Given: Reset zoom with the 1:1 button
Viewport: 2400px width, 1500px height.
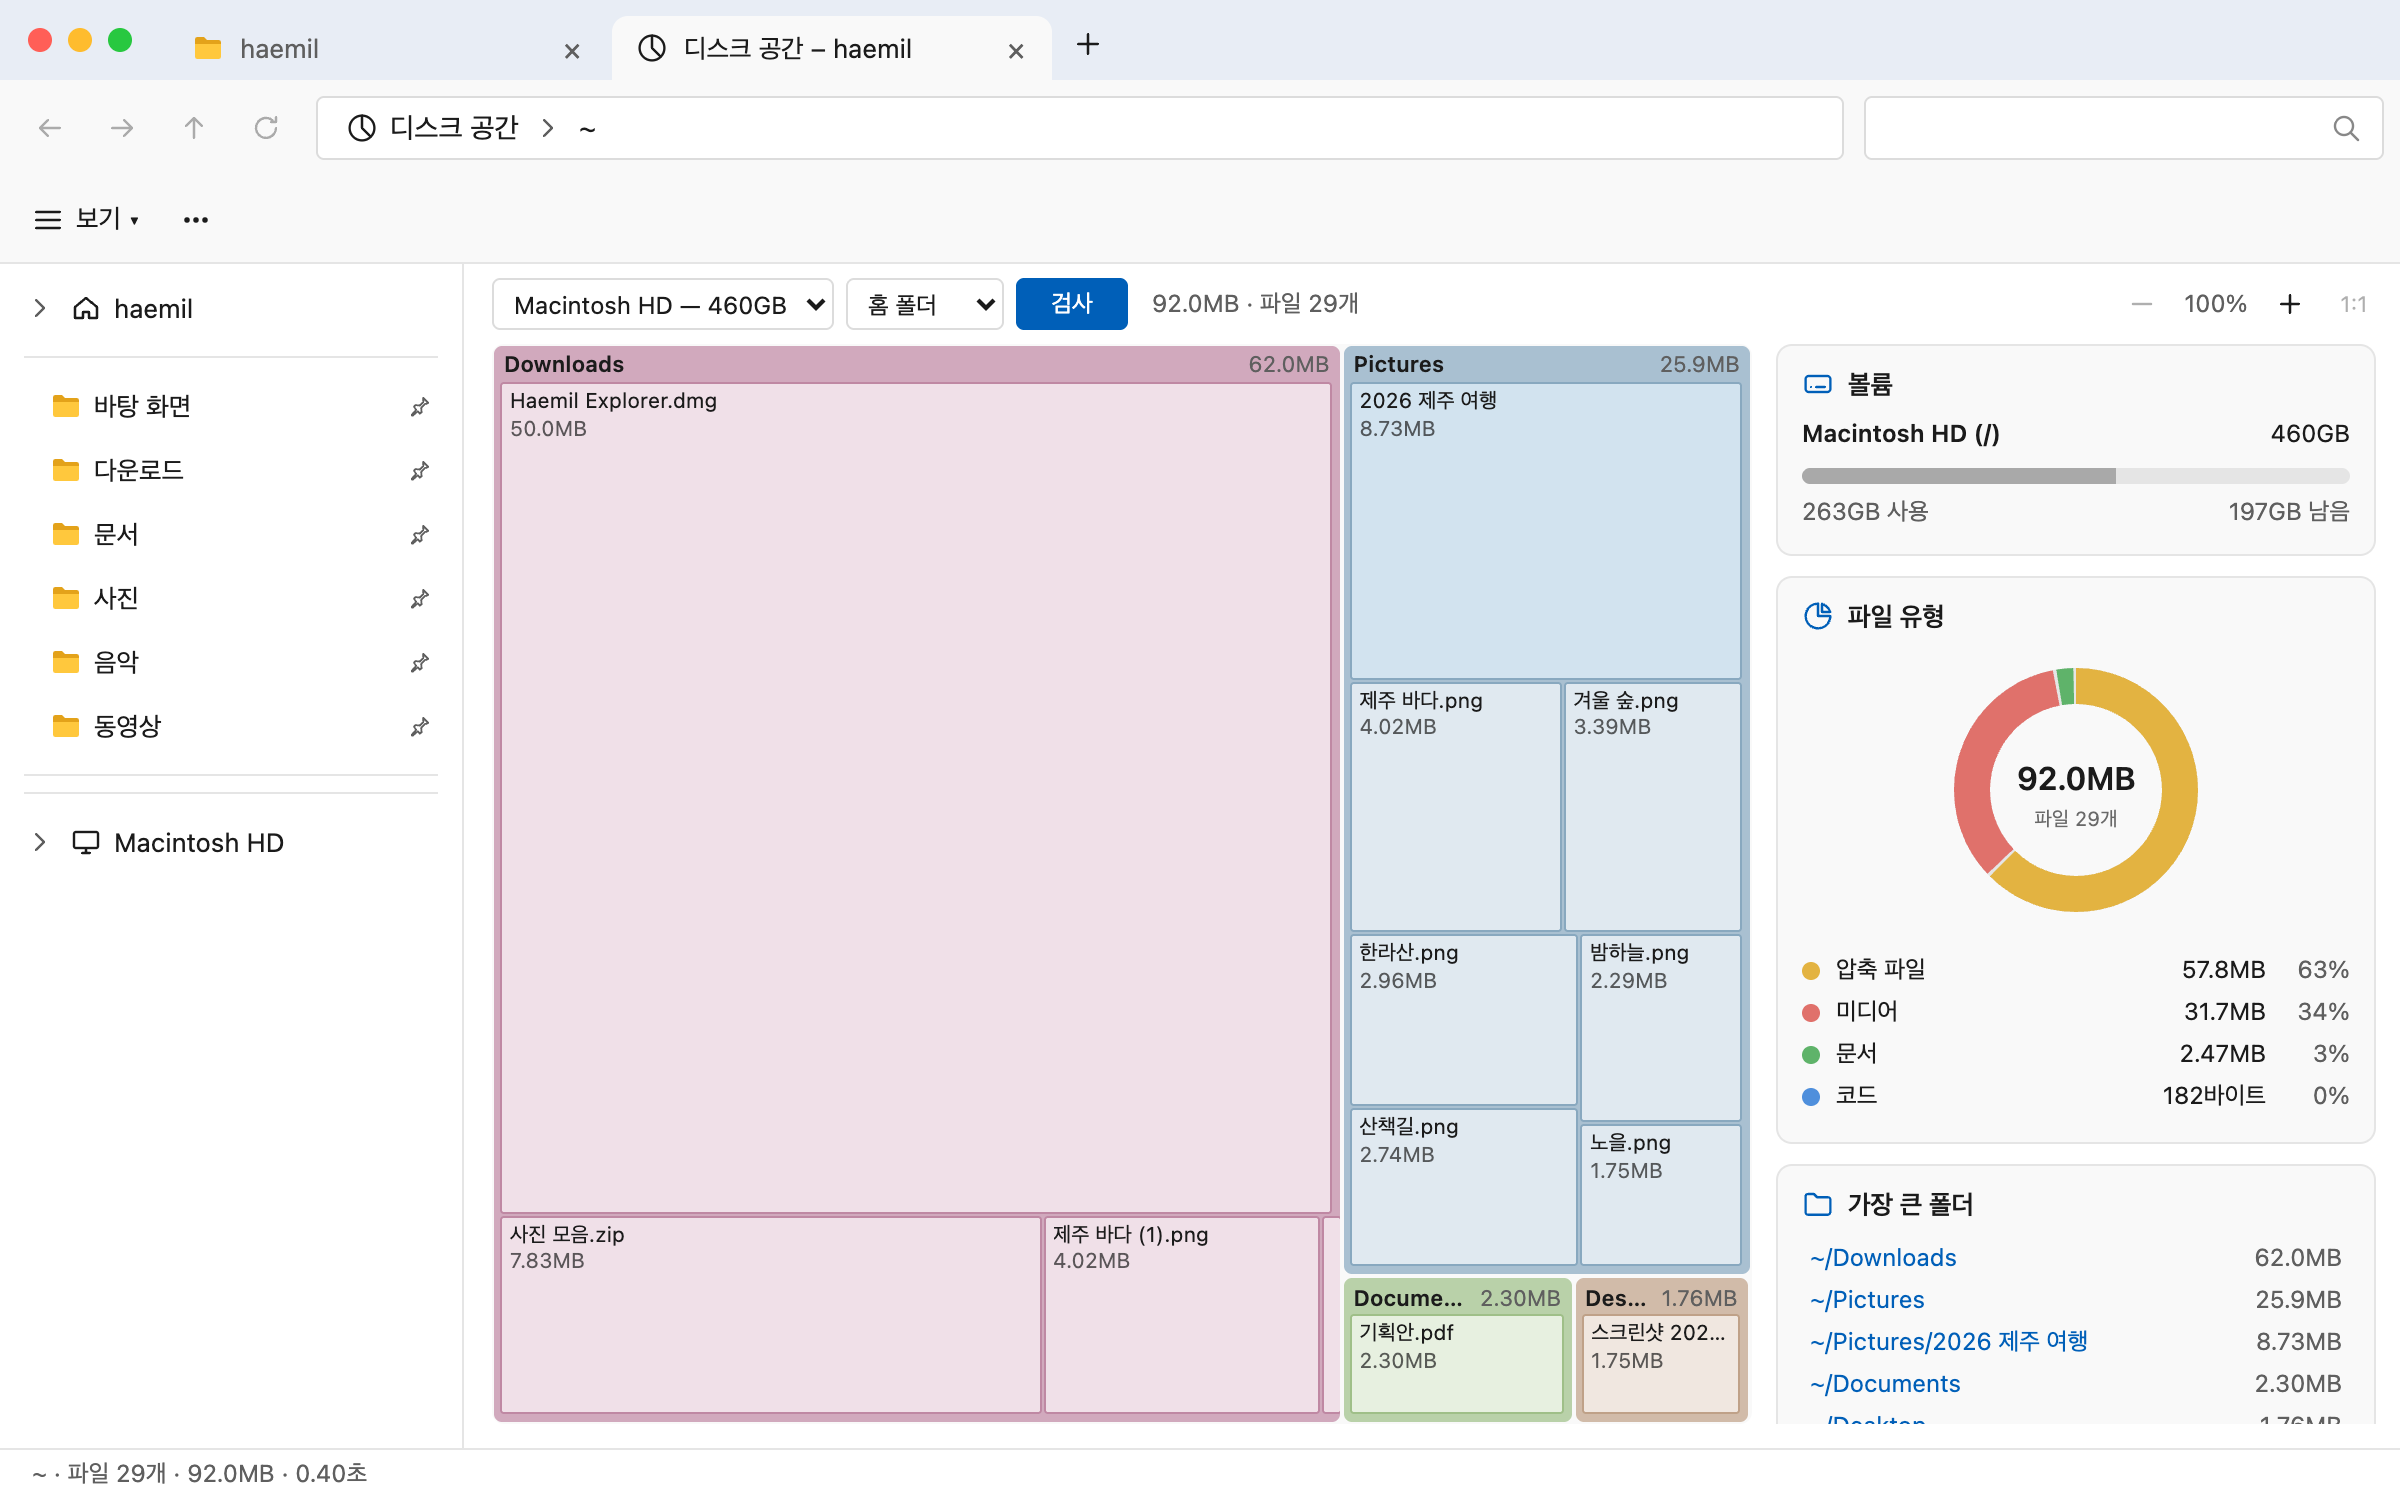Looking at the screenshot, I should coord(2353,304).
